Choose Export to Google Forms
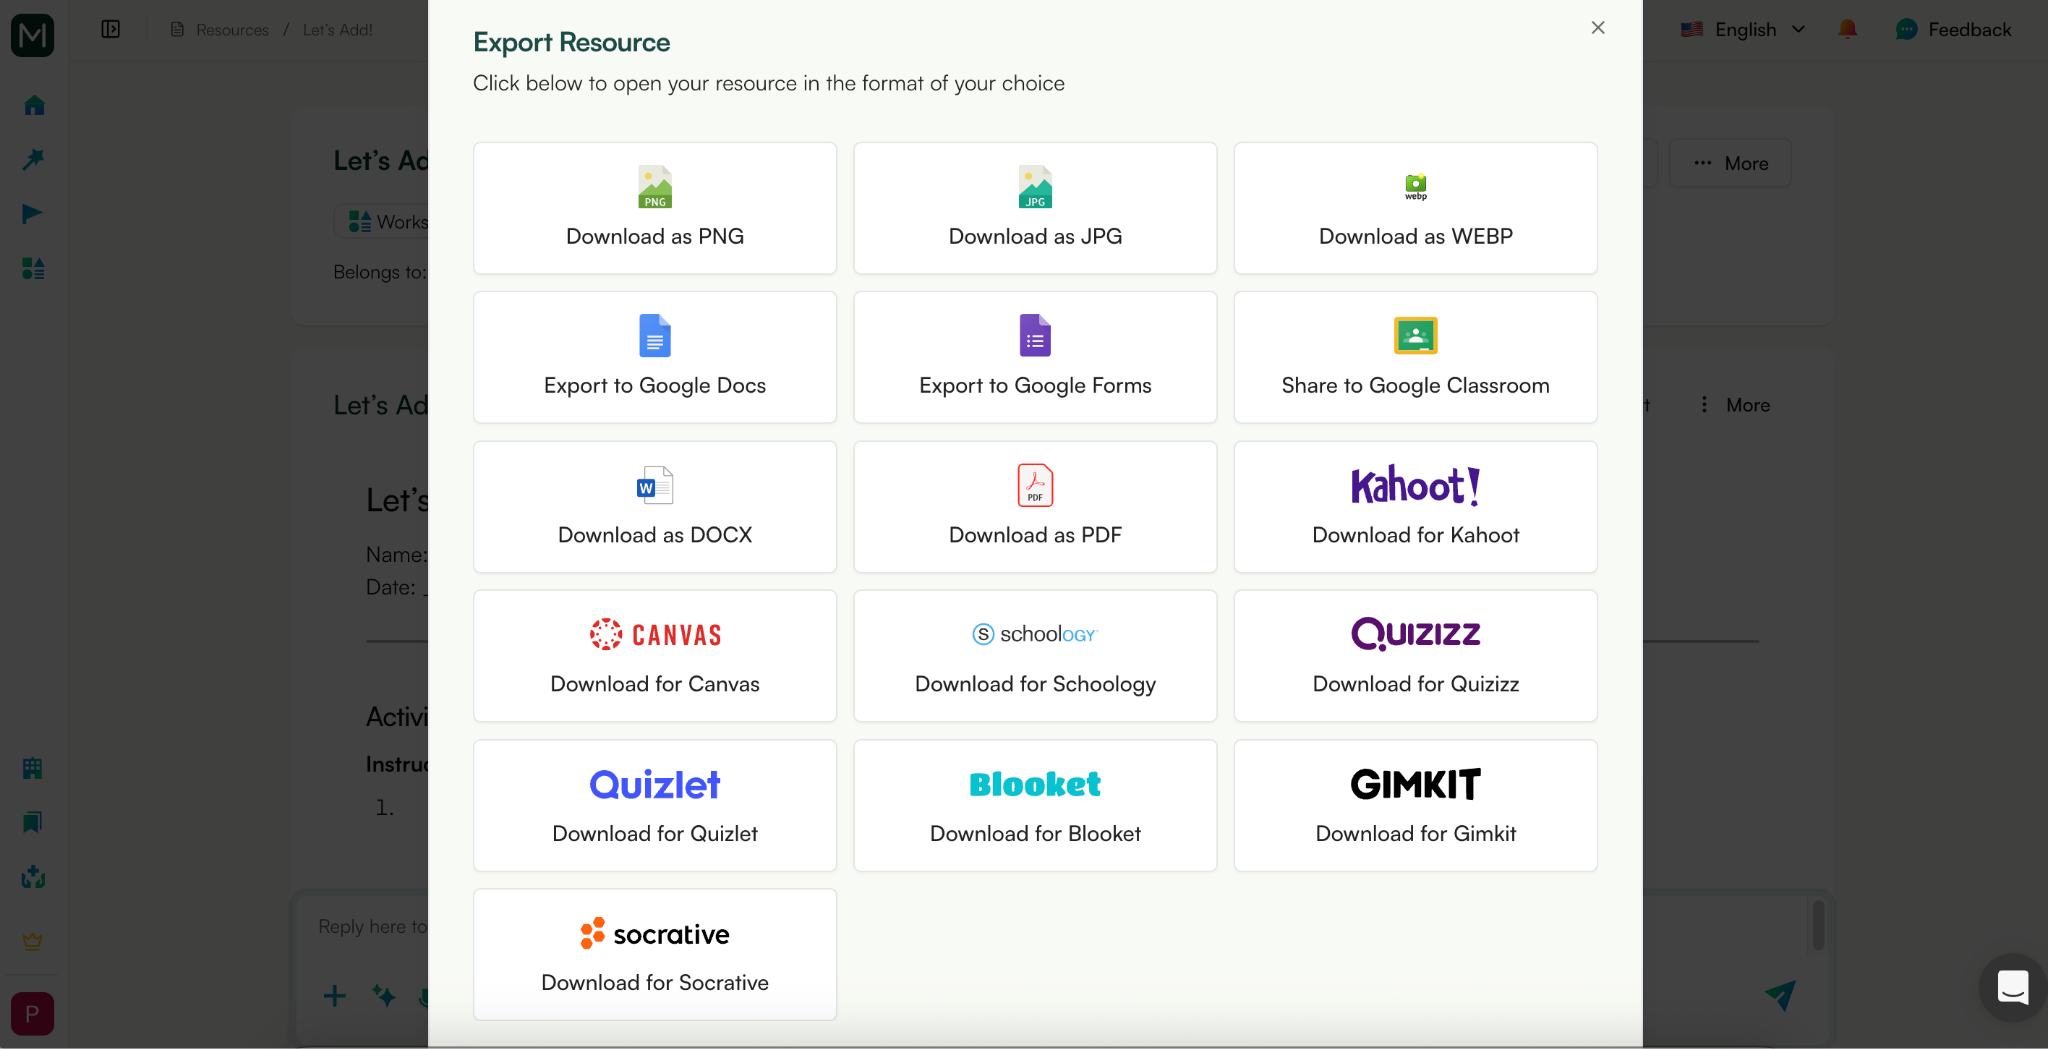The image size is (2048, 1049). [x=1035, y=357]
